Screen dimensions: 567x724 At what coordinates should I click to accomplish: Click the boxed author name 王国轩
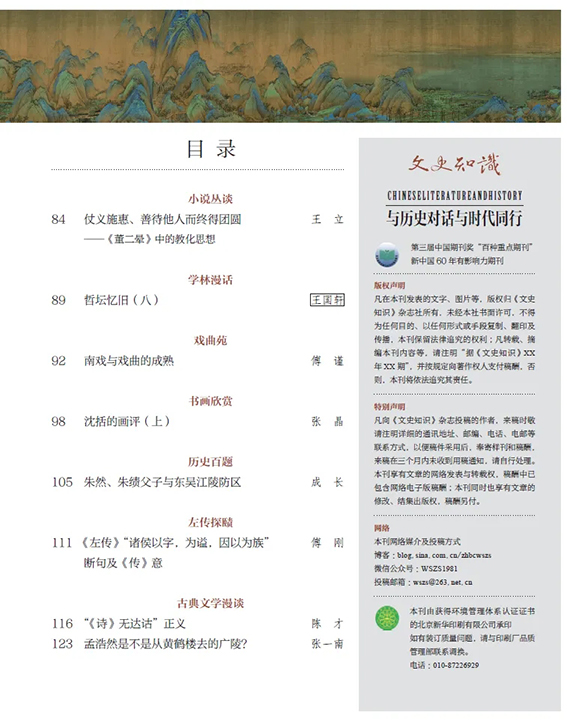[327, 300]
